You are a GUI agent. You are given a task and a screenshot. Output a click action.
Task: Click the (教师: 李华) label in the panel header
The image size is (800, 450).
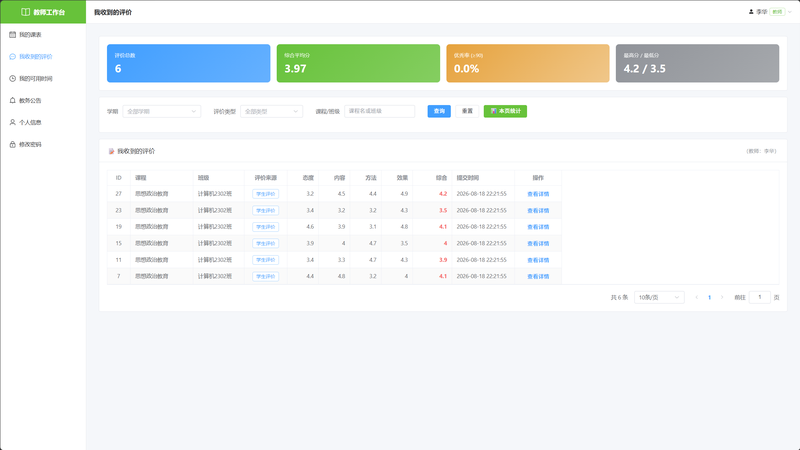(761, 151)
